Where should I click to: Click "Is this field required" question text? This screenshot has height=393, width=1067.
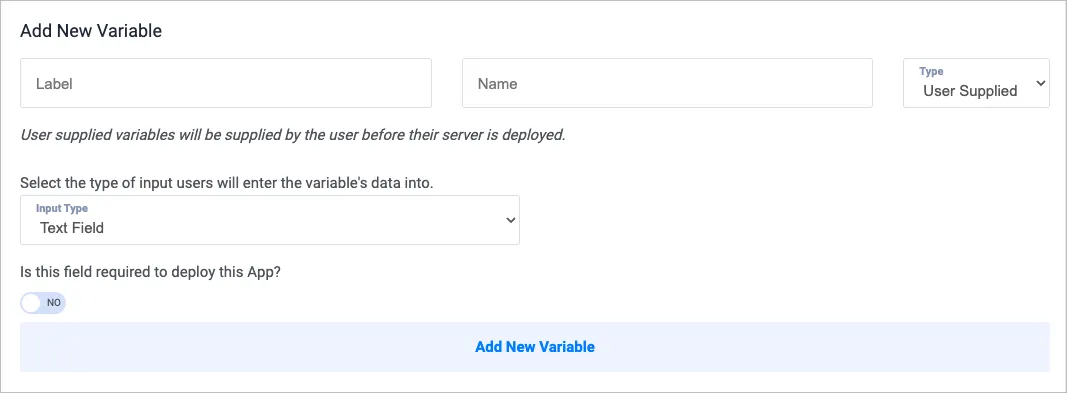[151, 273]
